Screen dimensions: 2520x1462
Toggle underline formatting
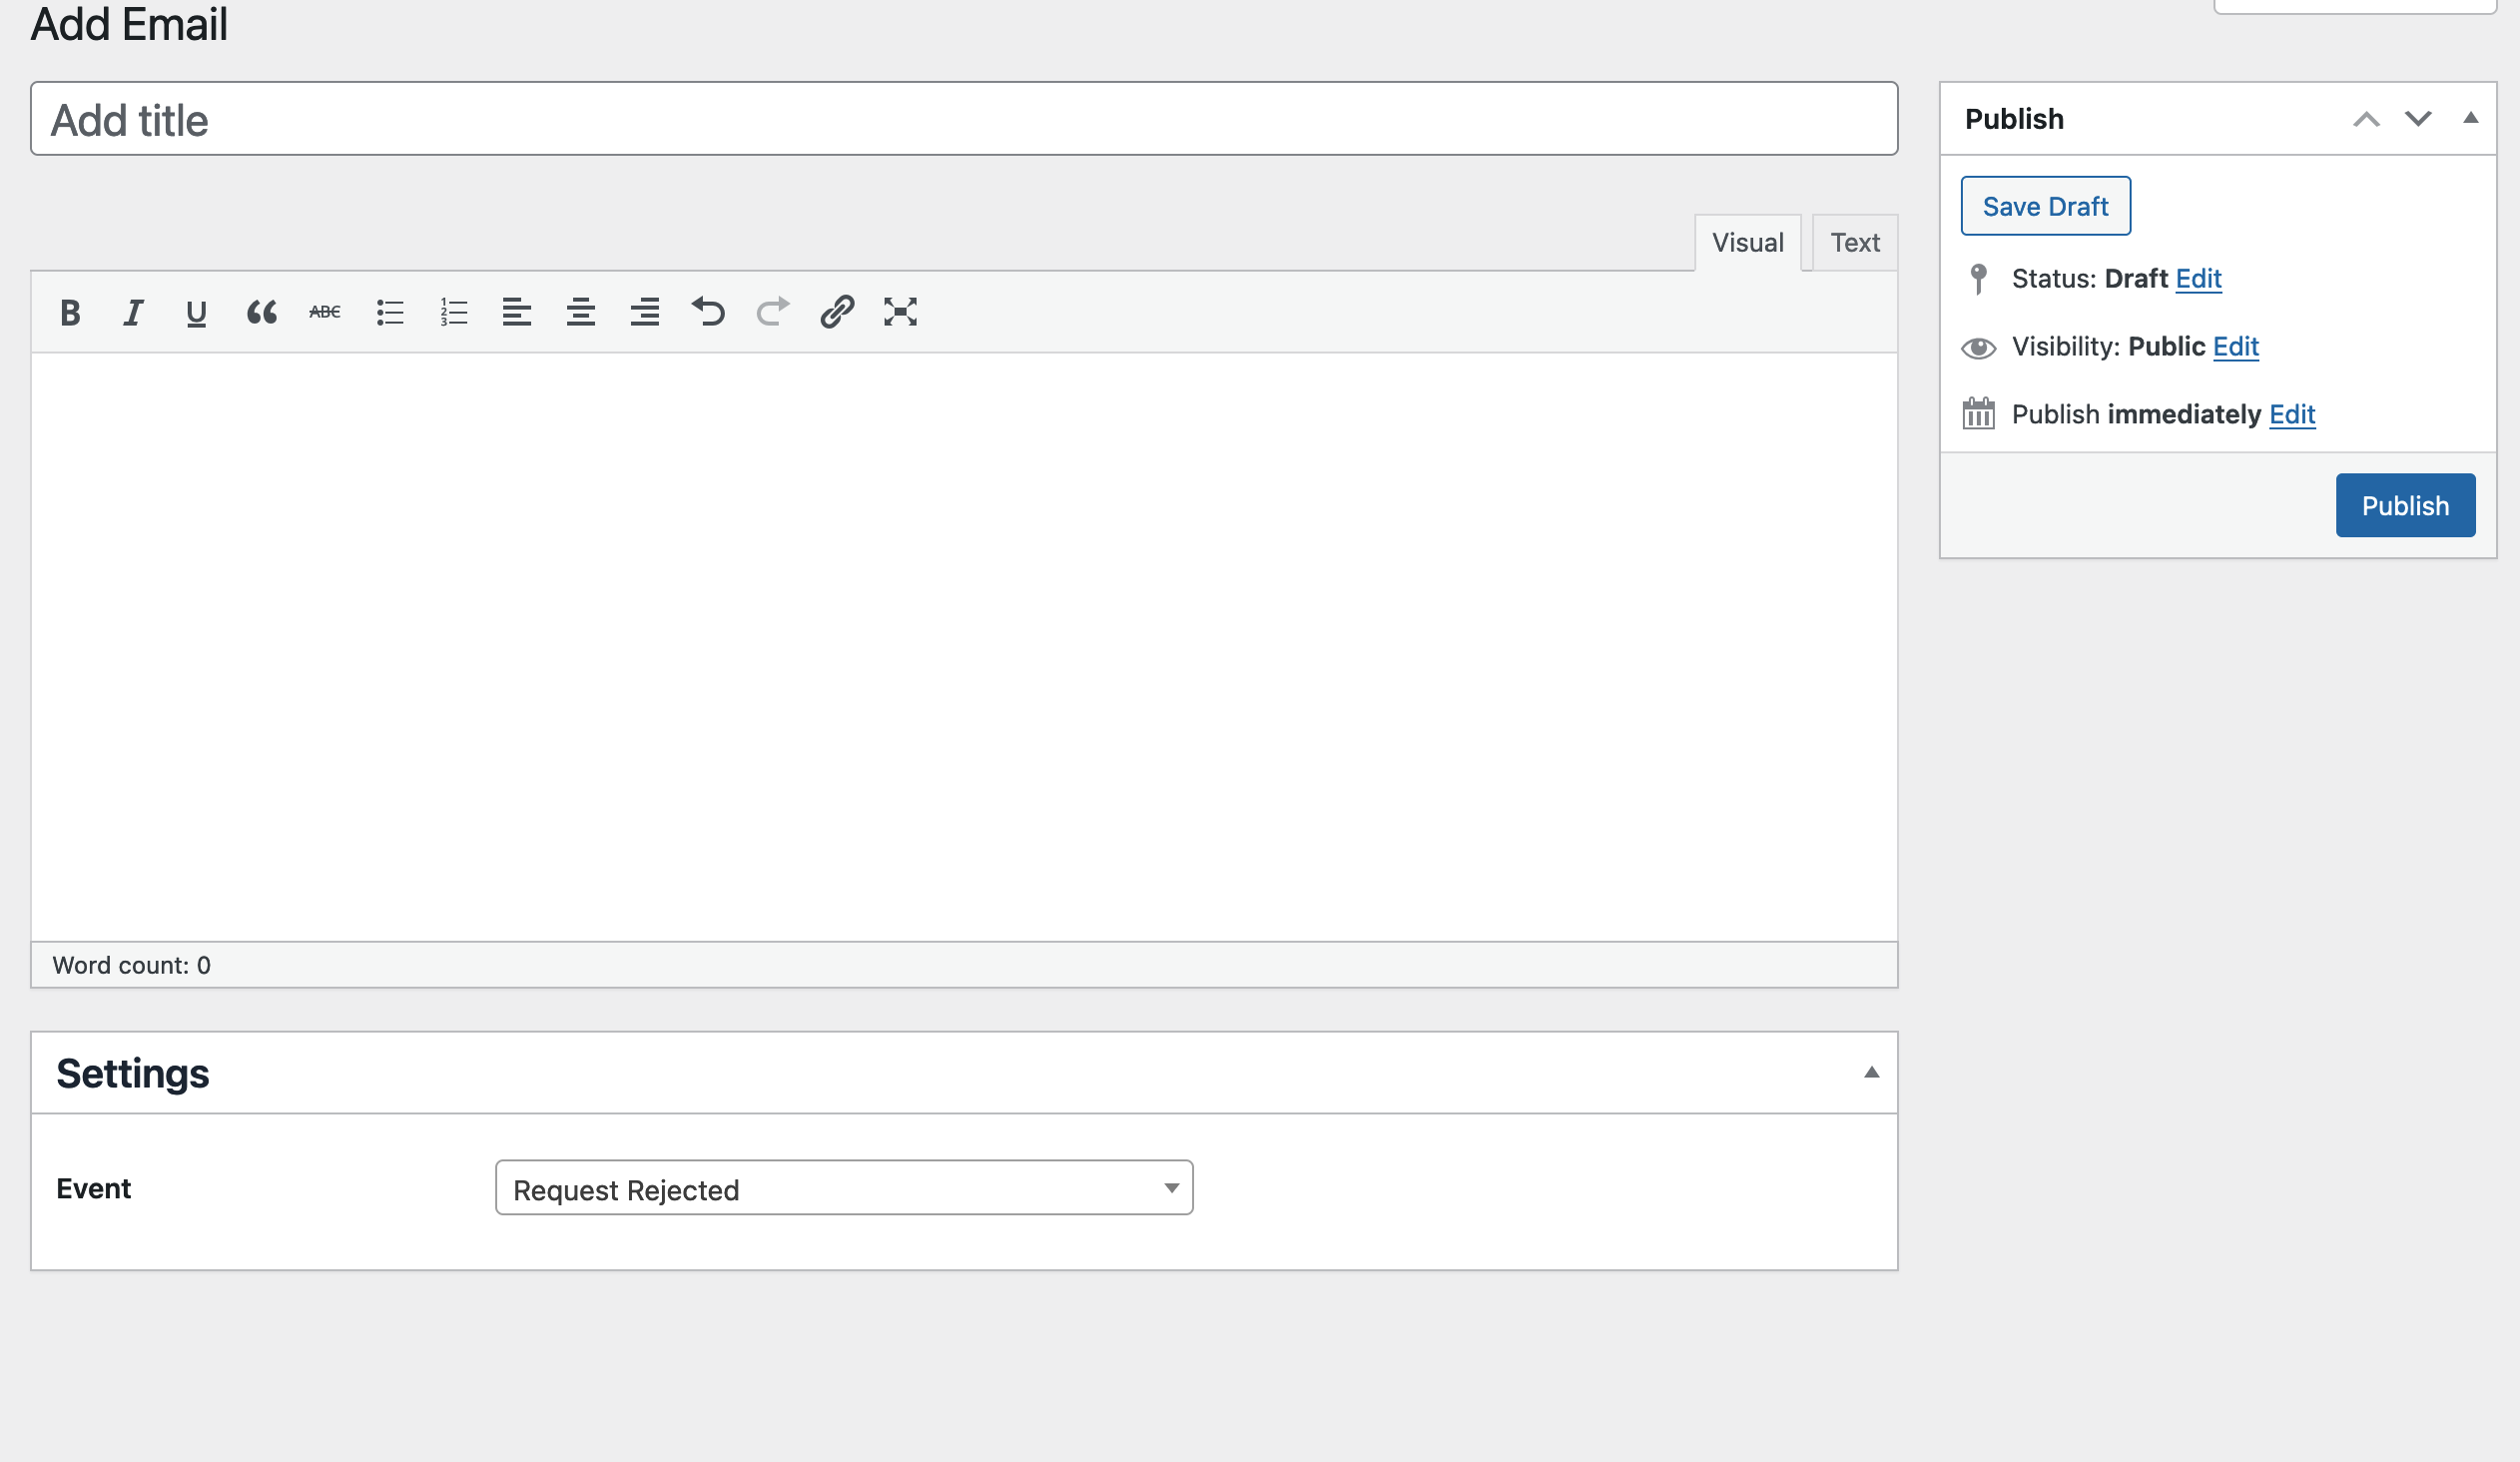197,313
